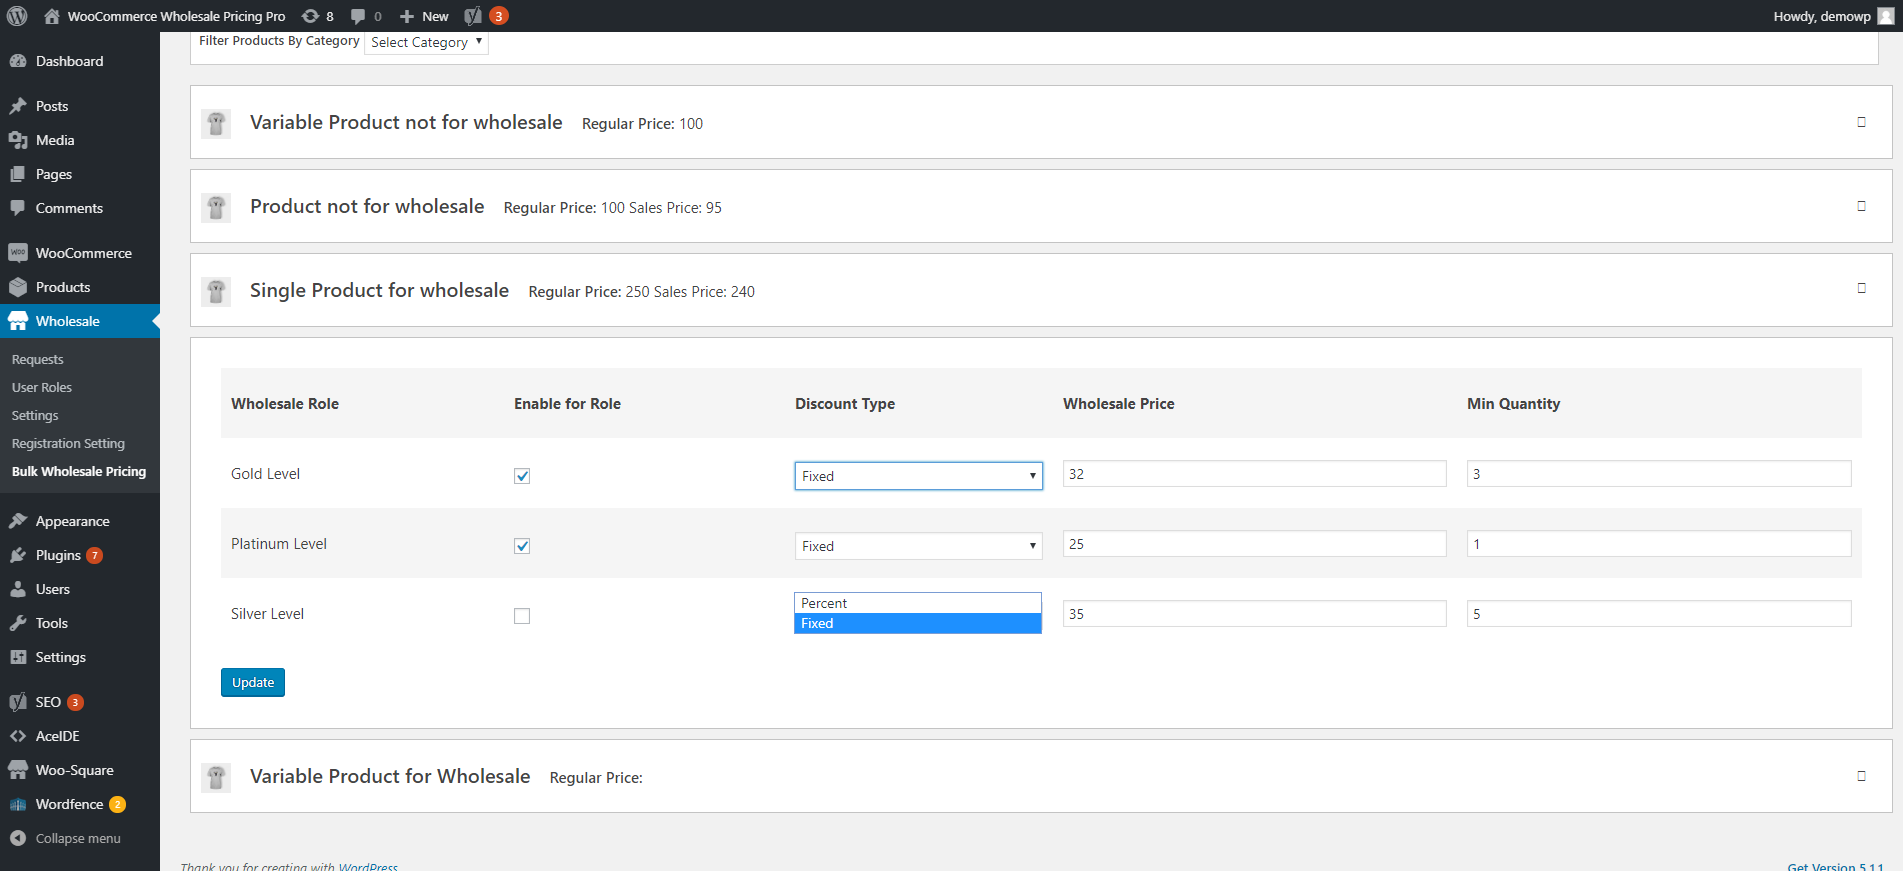This screenshot has width=1903, height=871.
Task: Choose Percent in Silver Level dropdown list
Action: point(917,603)
